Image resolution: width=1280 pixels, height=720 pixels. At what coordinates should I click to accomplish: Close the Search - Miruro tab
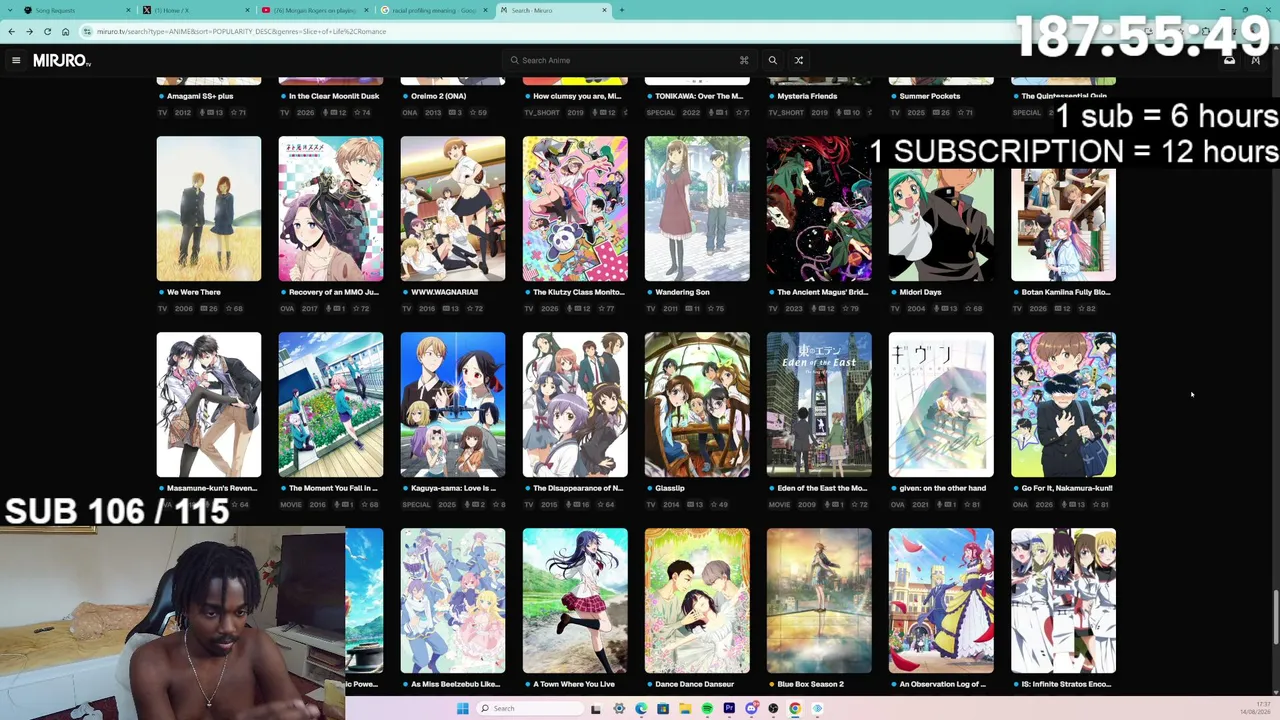tap(604, 10)
